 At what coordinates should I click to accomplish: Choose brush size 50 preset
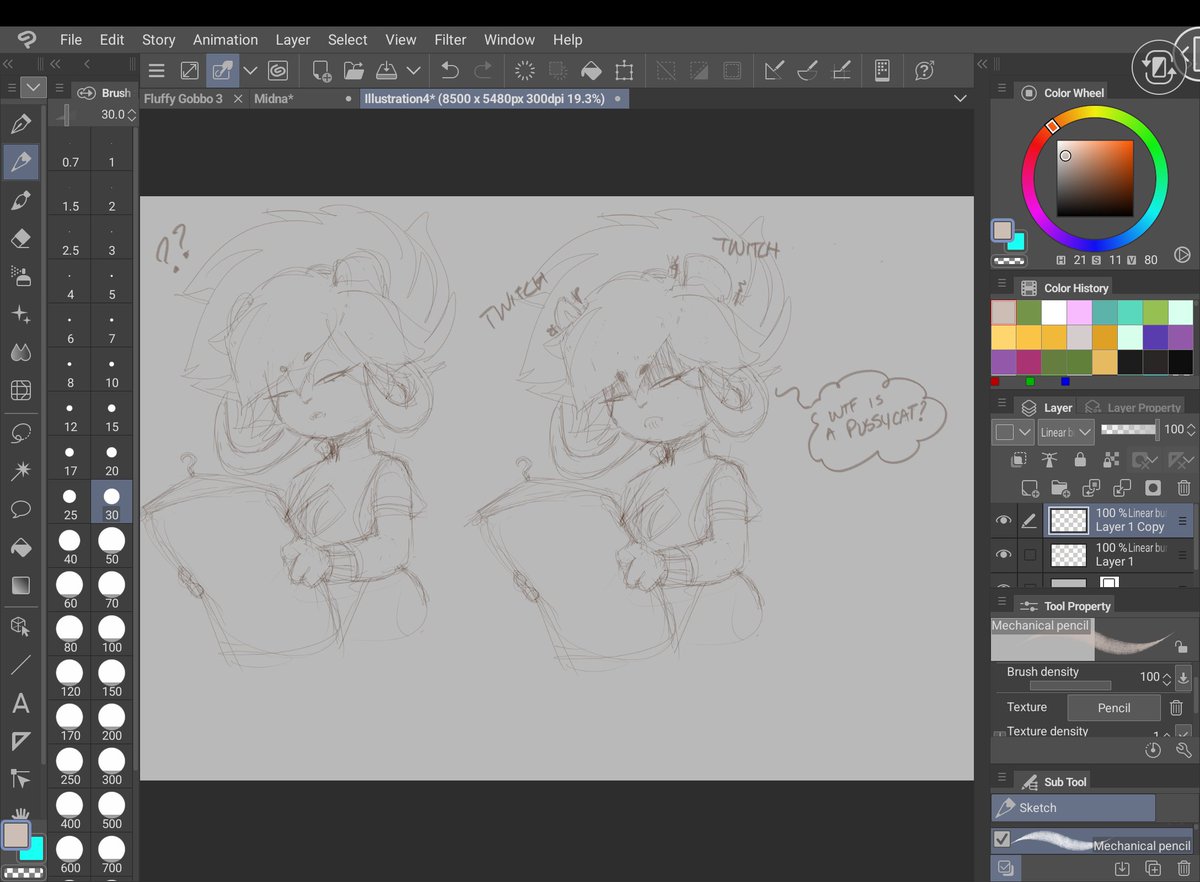tap(112, 545)
